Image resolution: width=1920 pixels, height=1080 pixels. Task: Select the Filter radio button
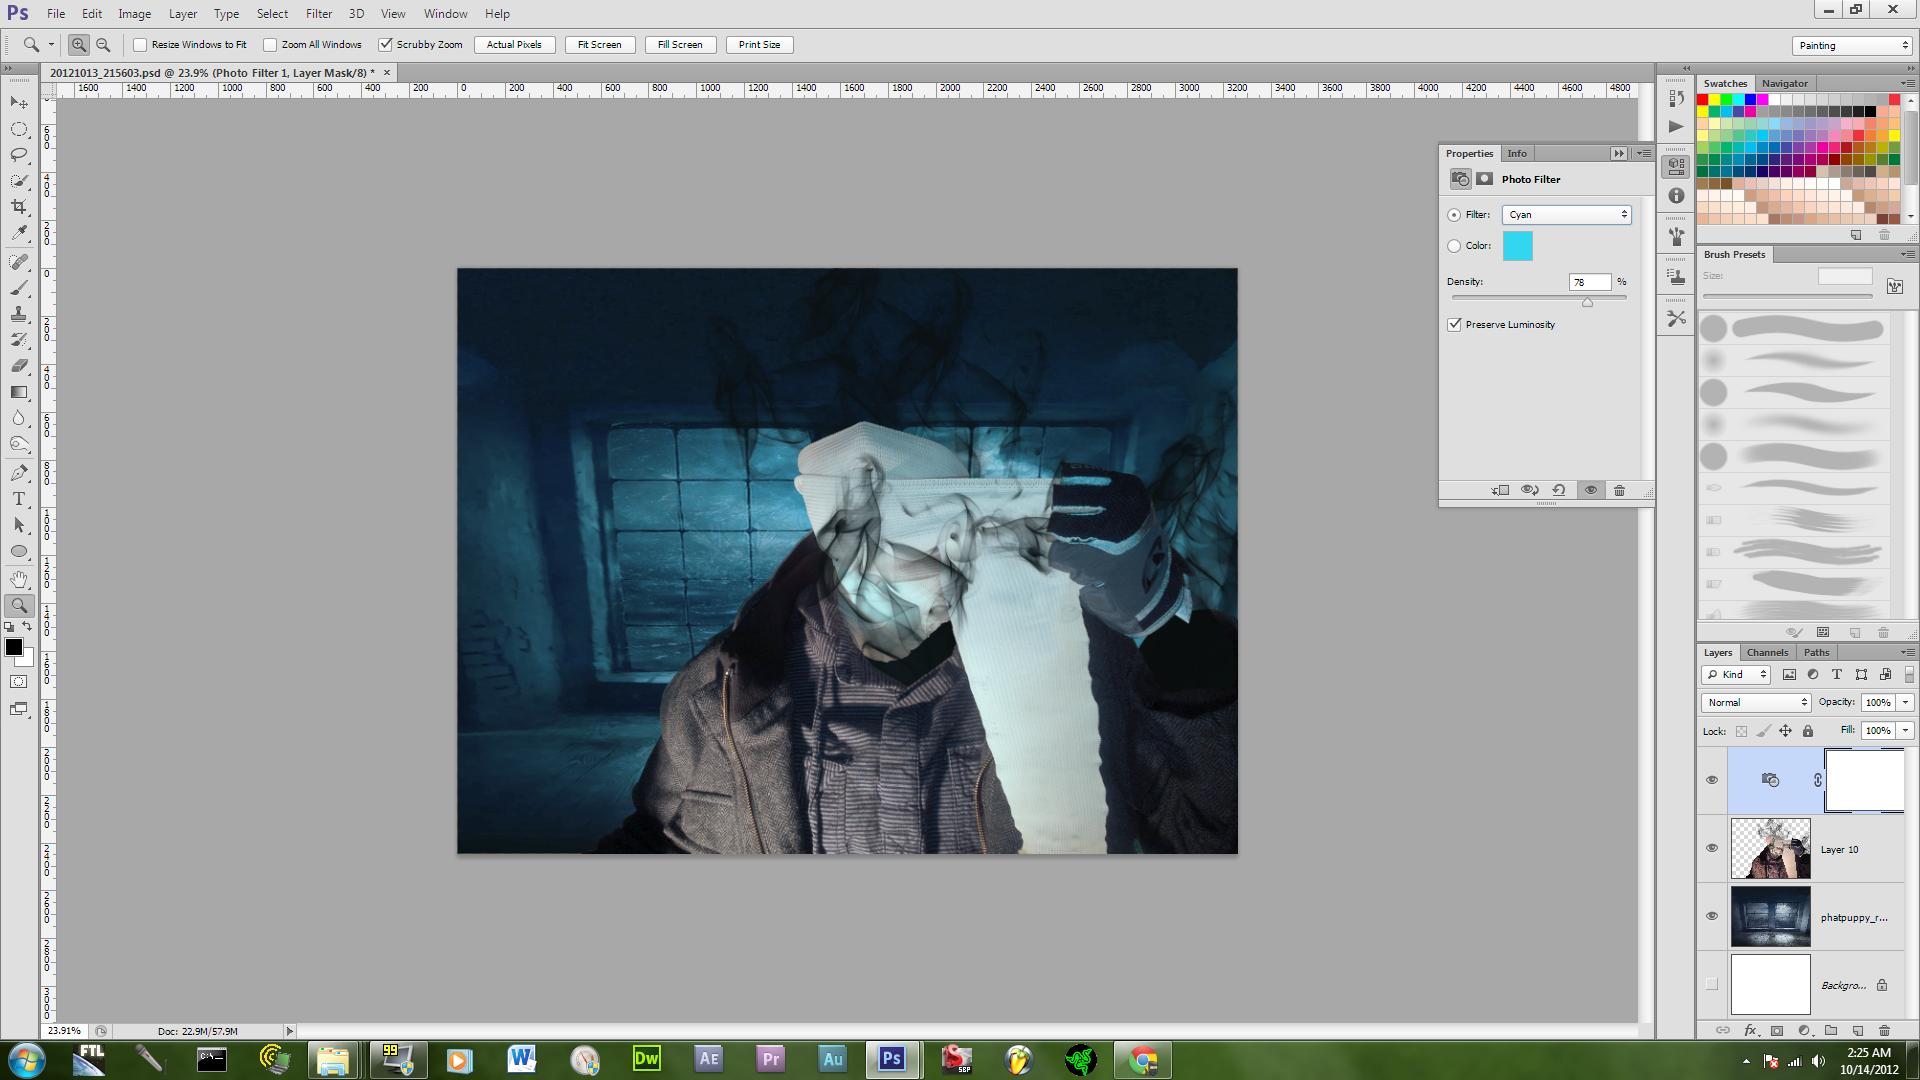click(x=1454, y=215)
